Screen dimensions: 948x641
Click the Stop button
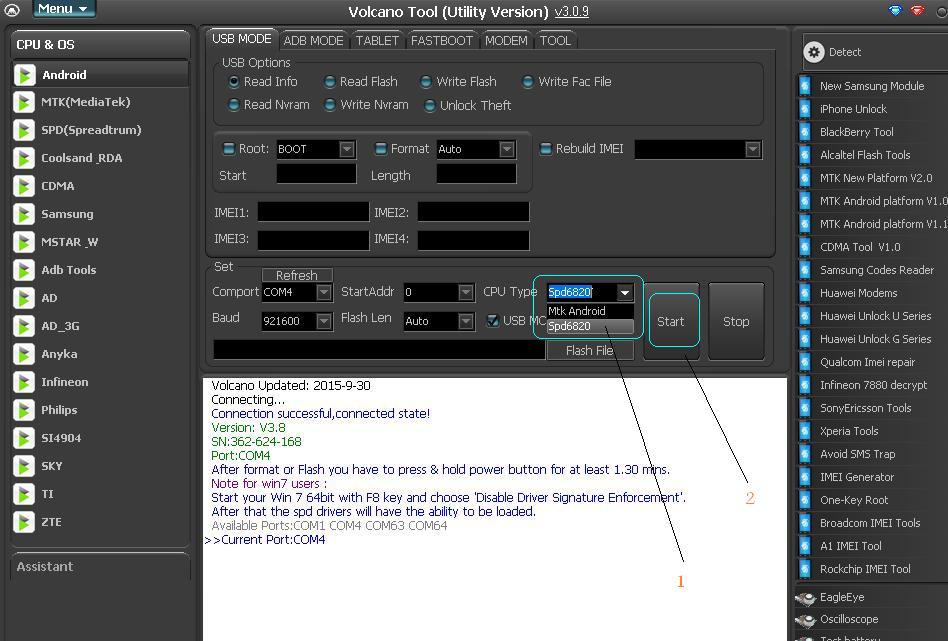click(x=736, y=321)
